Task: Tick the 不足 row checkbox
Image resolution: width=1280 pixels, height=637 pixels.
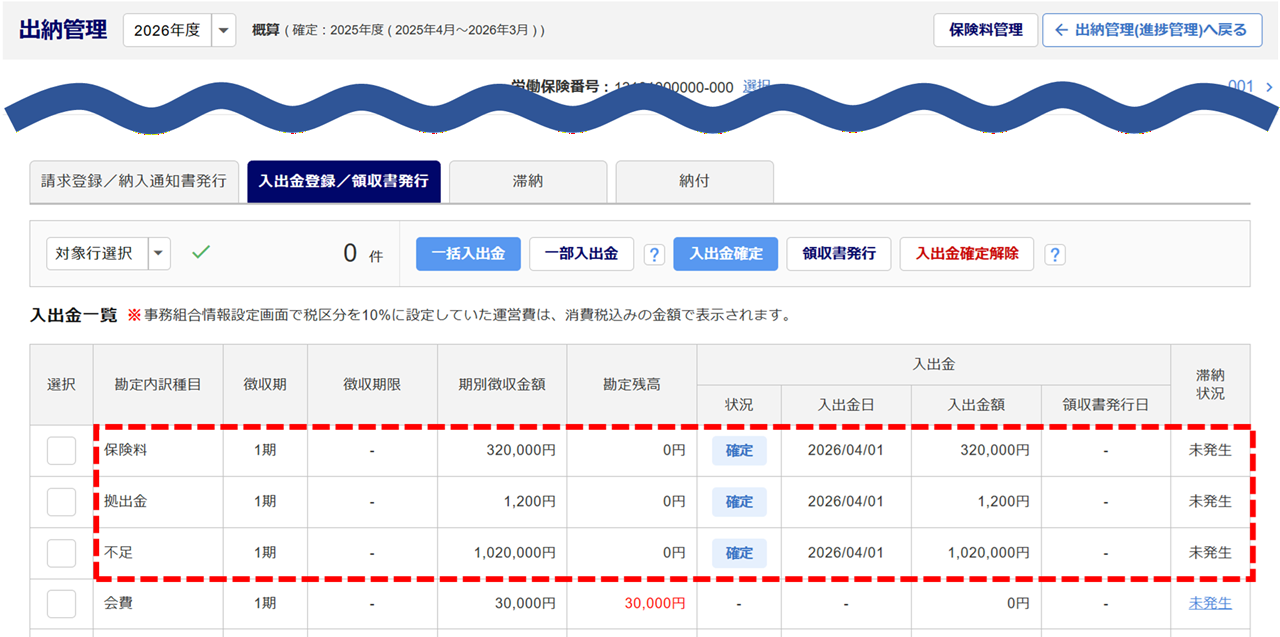Action: (x=61, y=553)
